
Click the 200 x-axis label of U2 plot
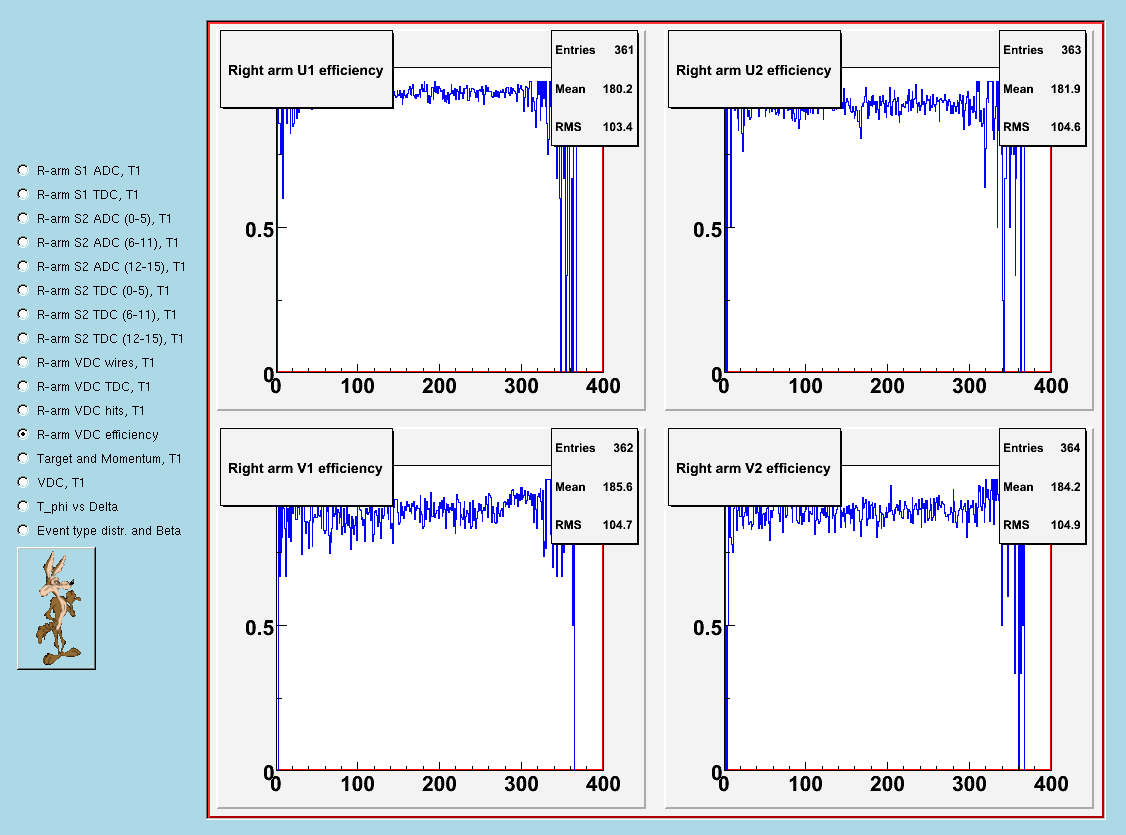(x=887, y=386)
